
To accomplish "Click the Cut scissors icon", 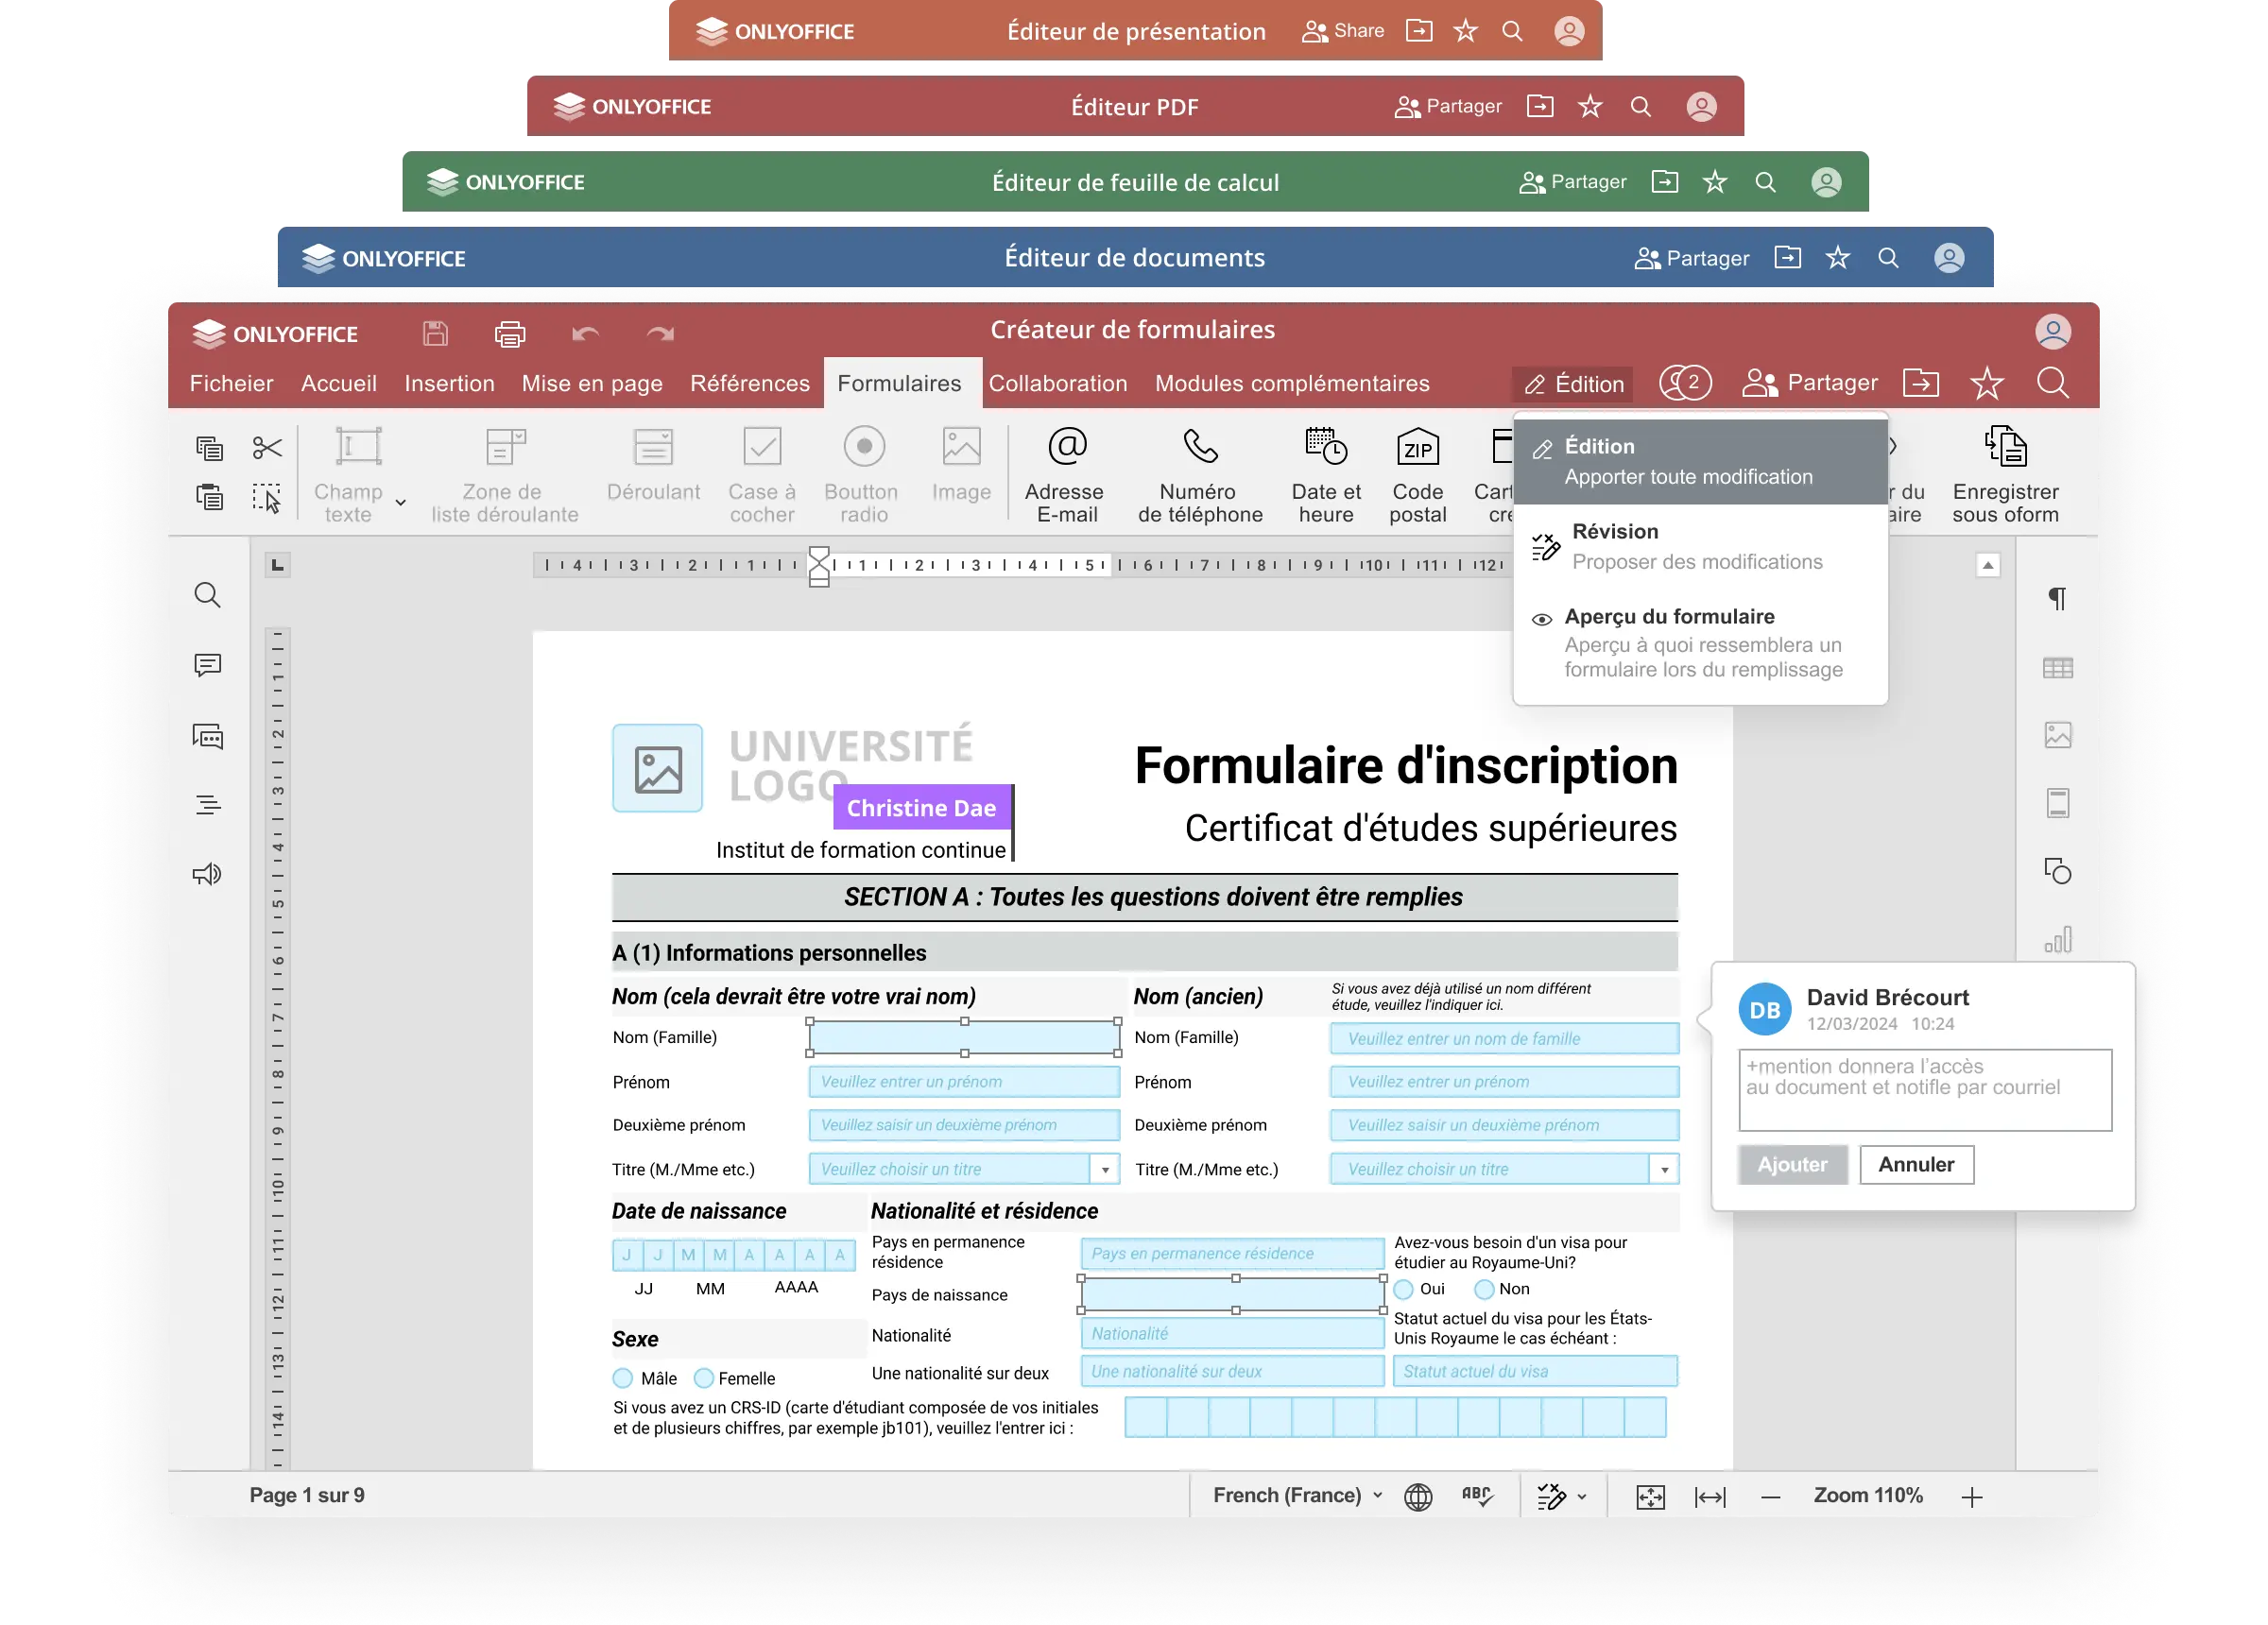I will point(267,447).
